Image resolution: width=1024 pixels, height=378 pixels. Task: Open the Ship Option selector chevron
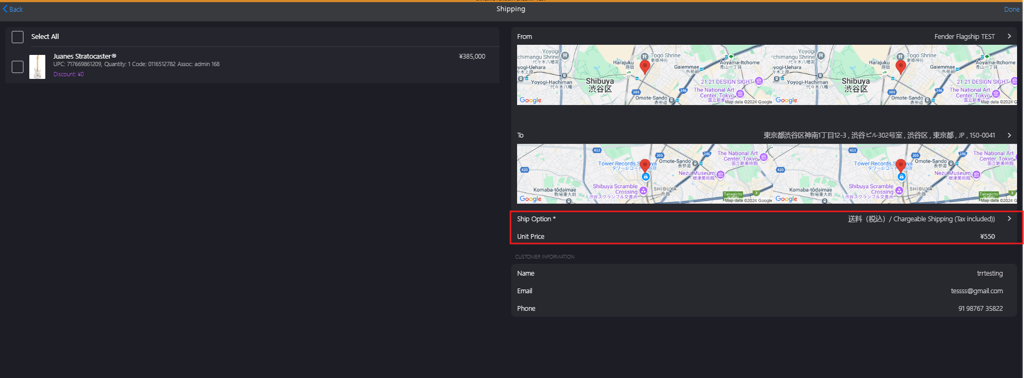tap(1009, 219)
